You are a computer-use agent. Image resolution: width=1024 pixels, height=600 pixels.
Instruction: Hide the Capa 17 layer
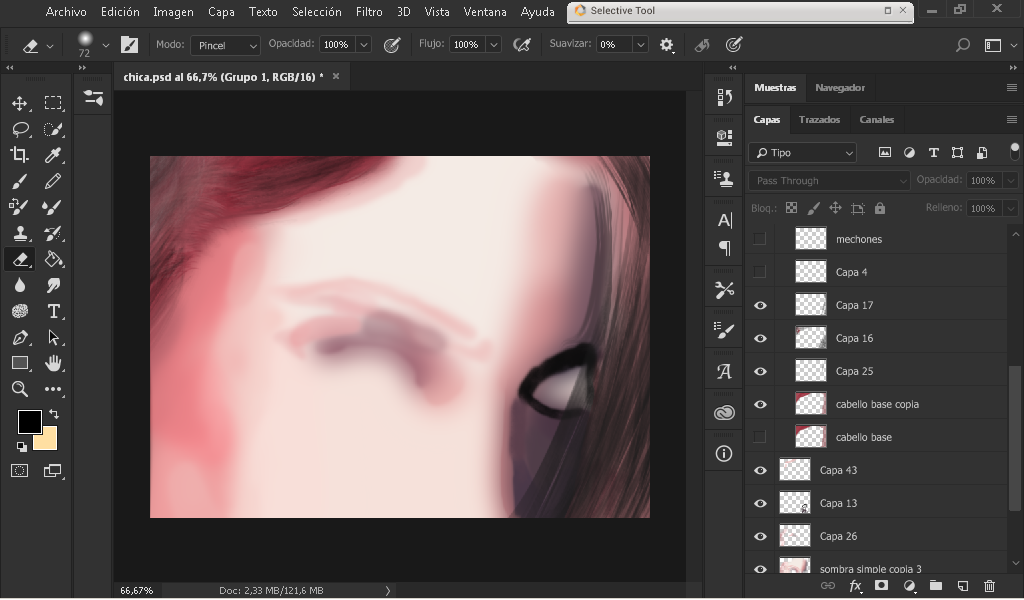tap(760, 305)
